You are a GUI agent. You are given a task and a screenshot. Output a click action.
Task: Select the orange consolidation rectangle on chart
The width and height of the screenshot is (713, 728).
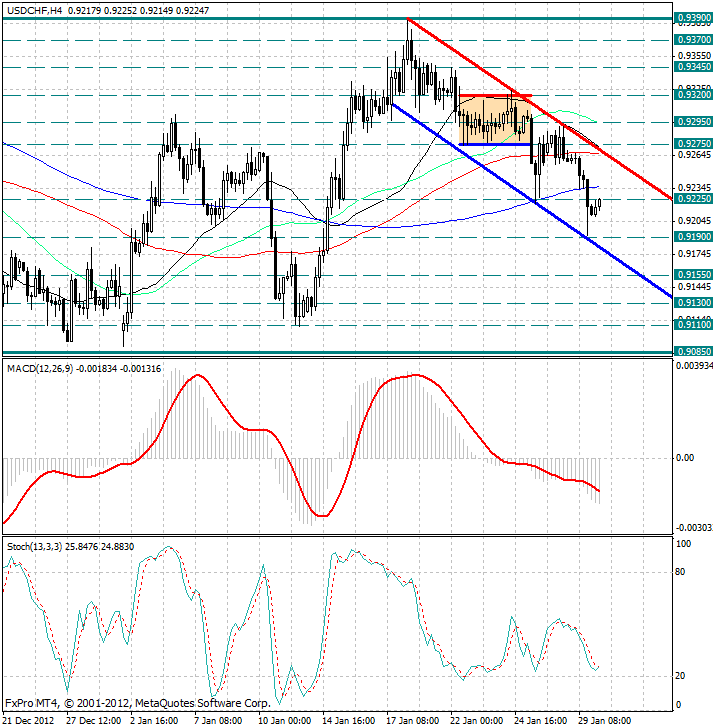coord(495,120)
